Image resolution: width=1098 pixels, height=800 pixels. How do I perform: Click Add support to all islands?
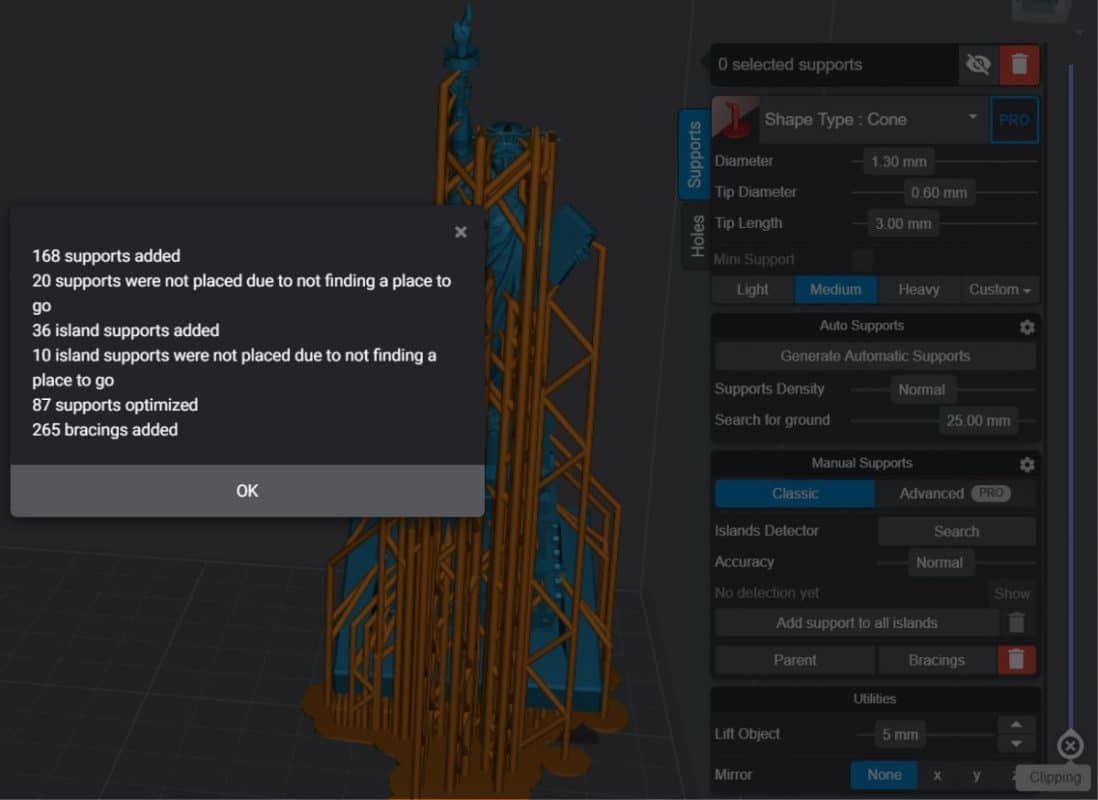click(856, 623)
